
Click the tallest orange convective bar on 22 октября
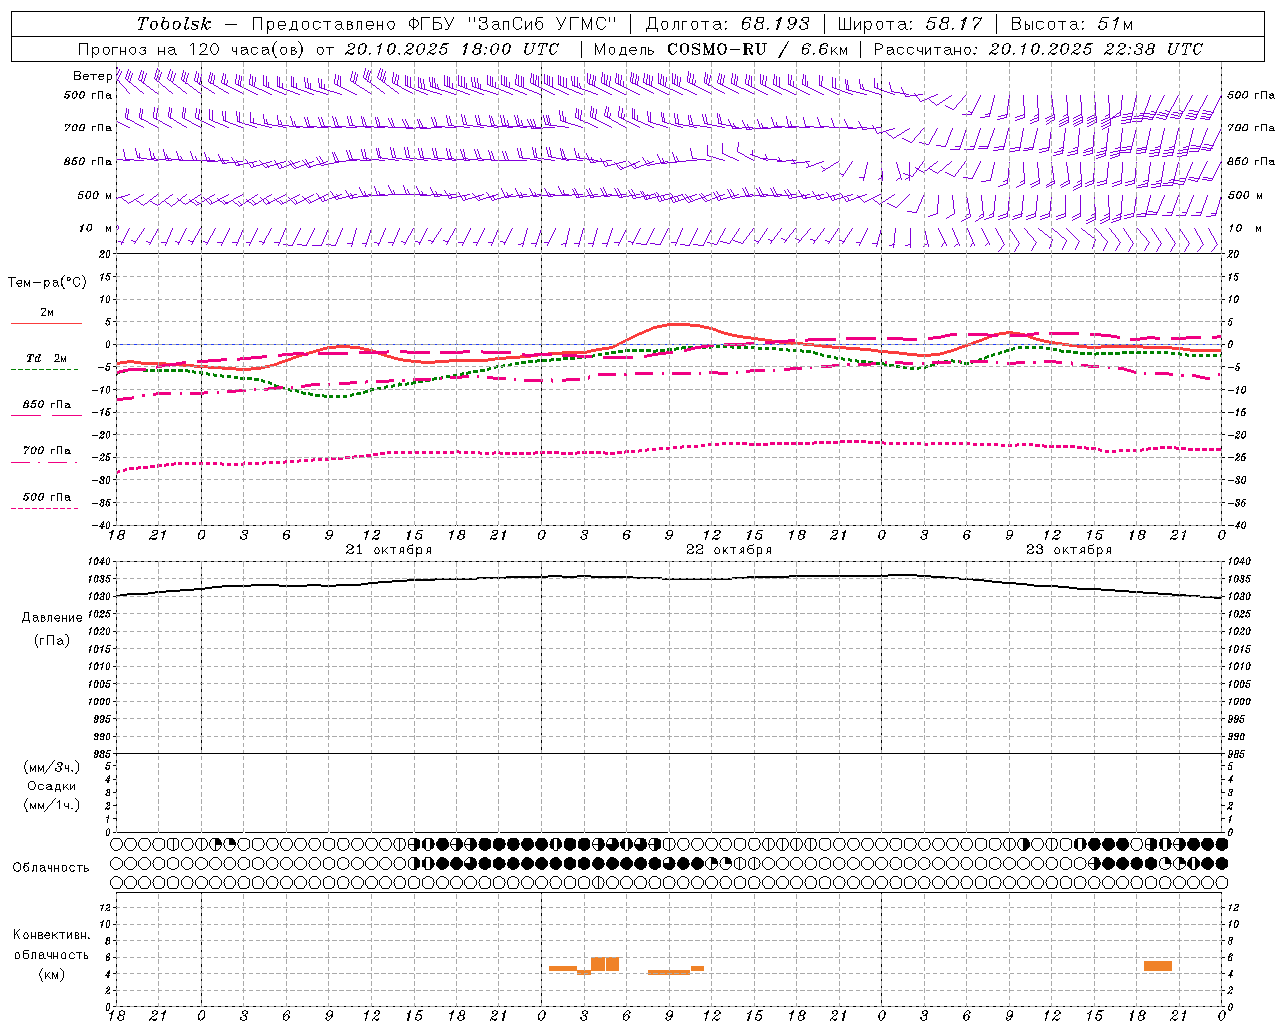point(605,964)
